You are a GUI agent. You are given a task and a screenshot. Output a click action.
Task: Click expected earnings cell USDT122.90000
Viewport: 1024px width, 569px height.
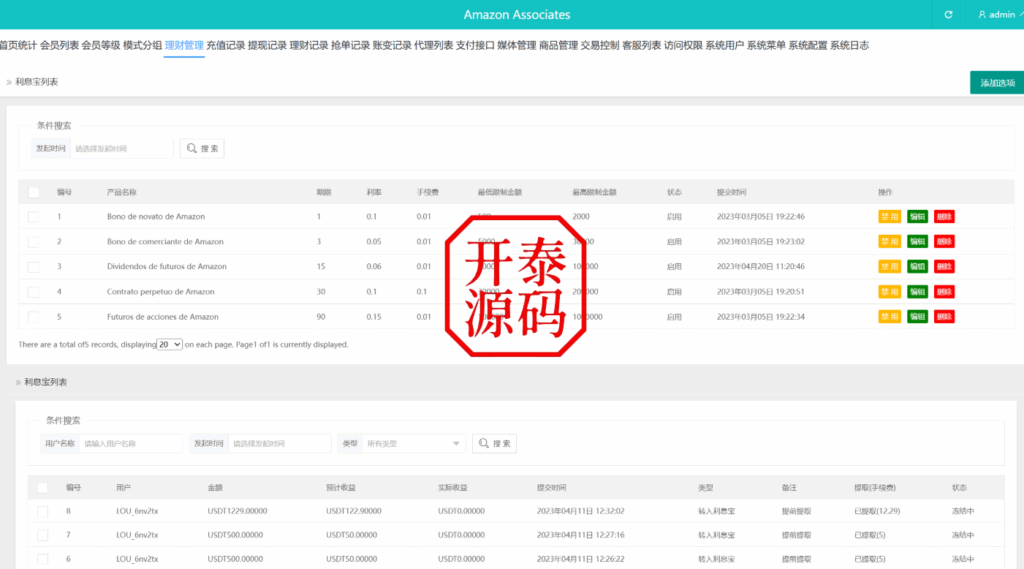[353, 512]
